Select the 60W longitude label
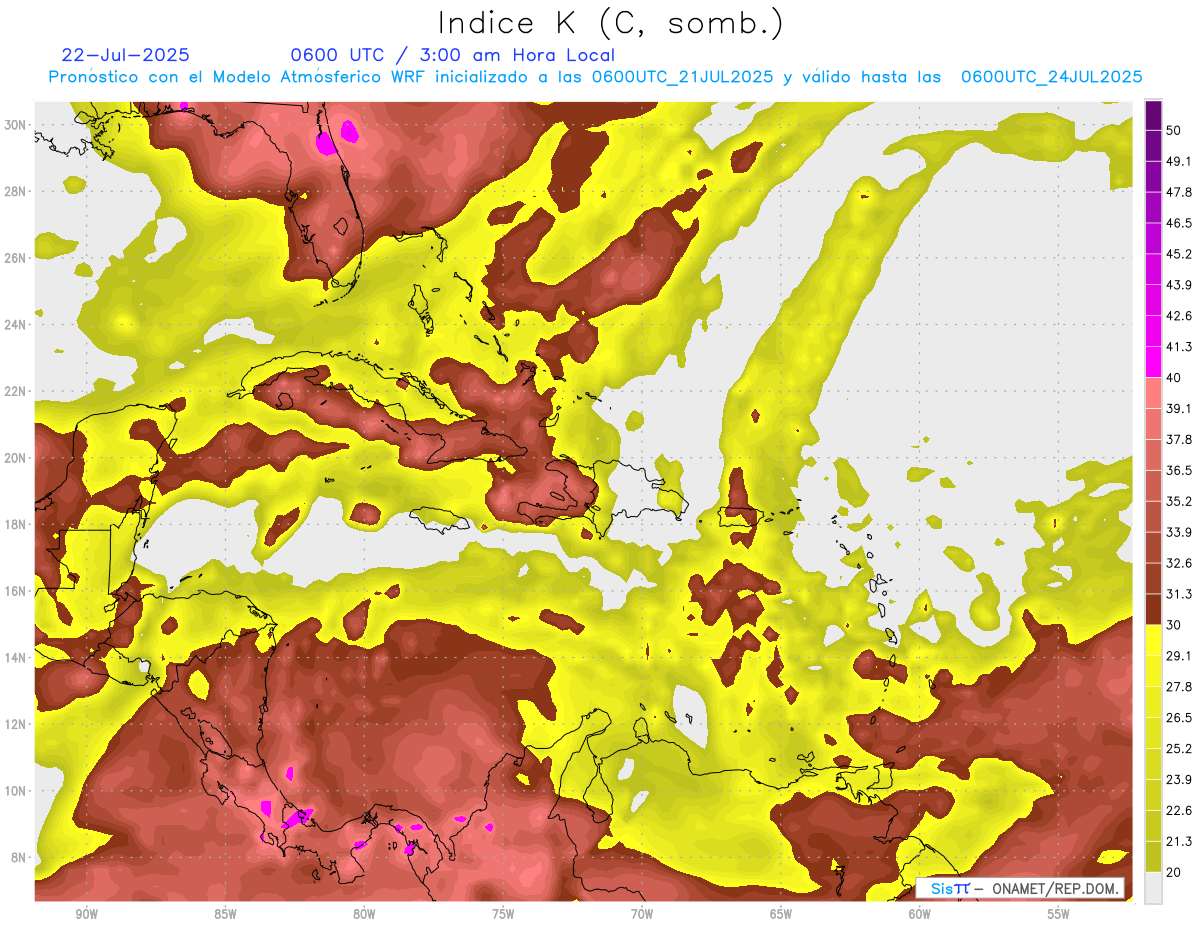Screen dimensions: 1200x927 [920, 914]
